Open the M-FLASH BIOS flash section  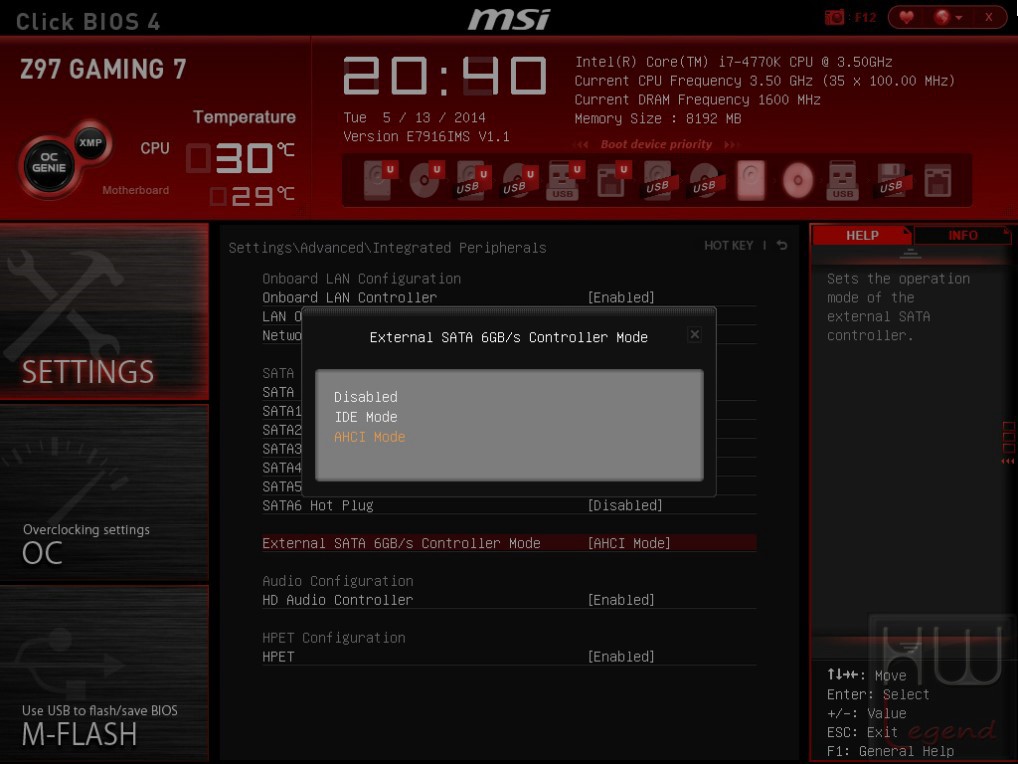tap(104, 673)
